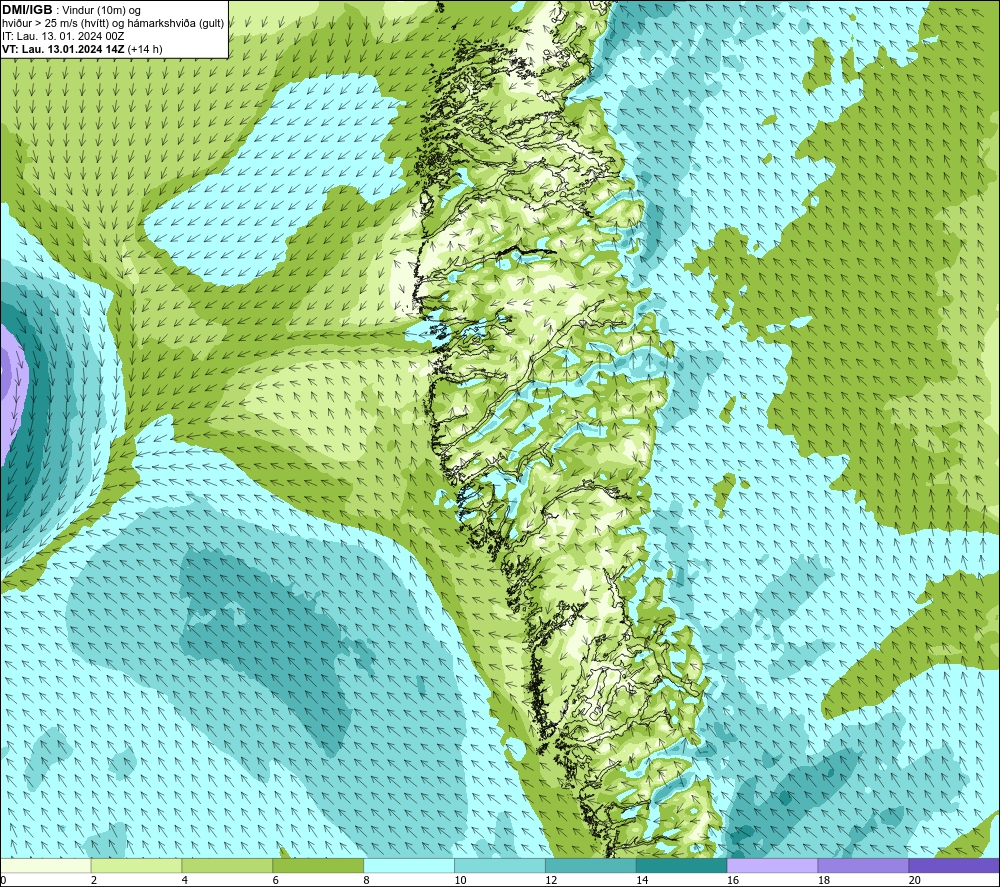Click the 'IT: Lau. 13. 01. 2024 00Z' line

tap(63, 36)
